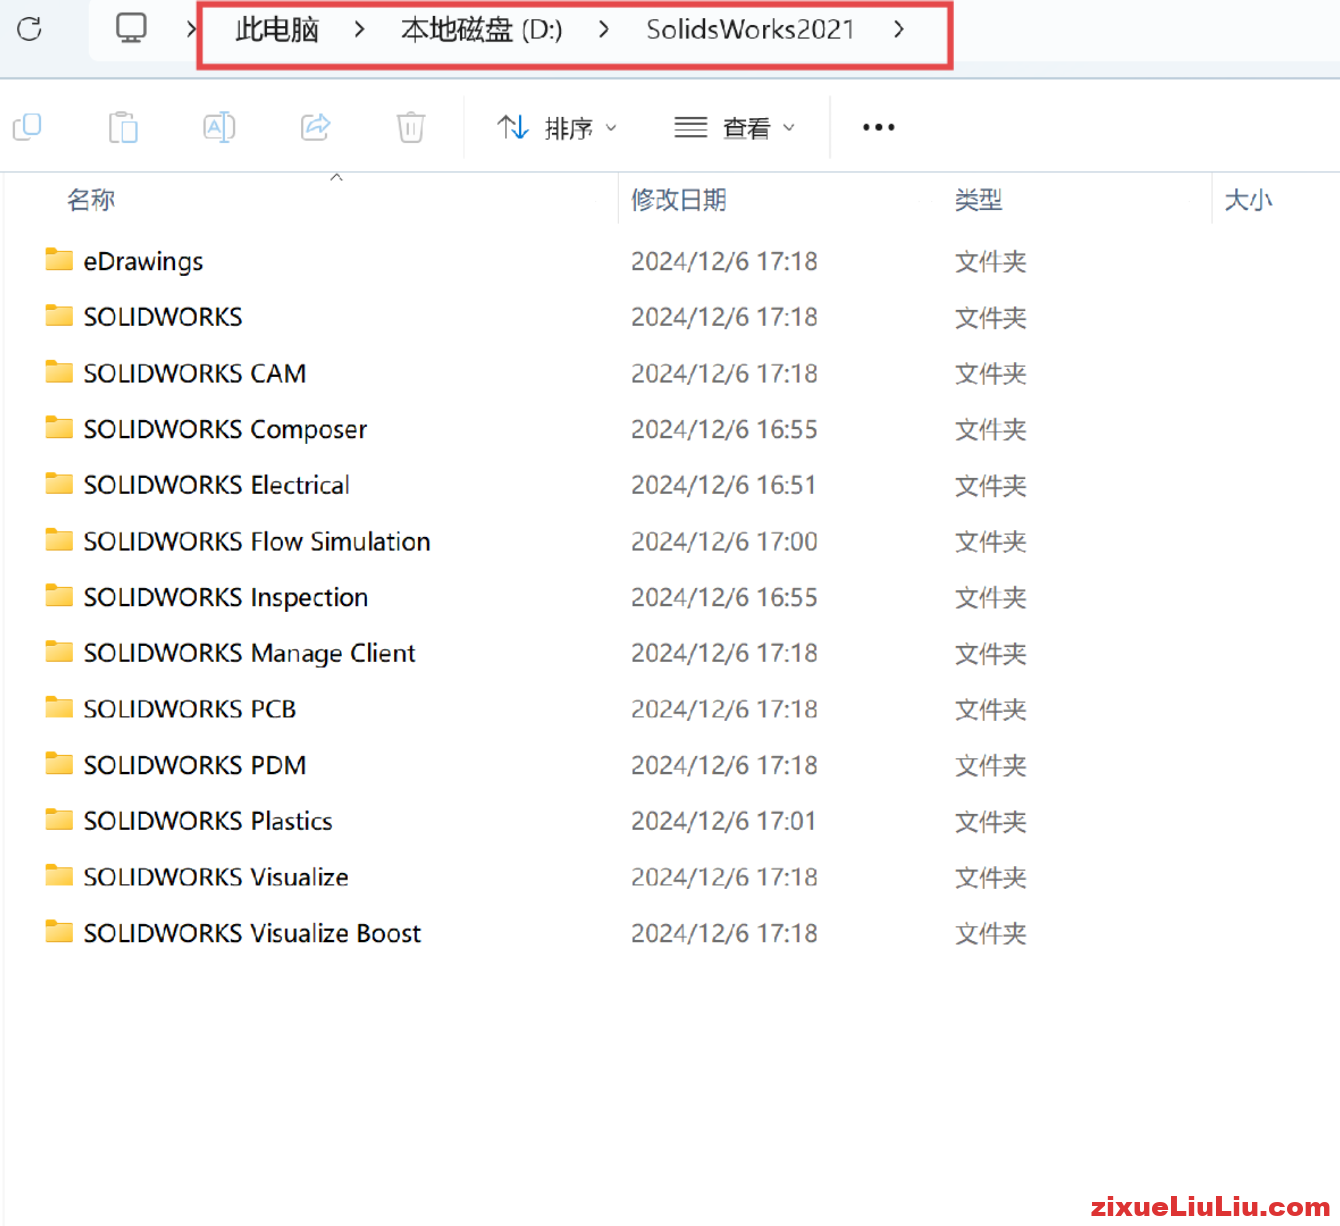Screen dimensions: 1340x1226
Task: Open the 排序 sort dropdown
Action: (557, 127)
